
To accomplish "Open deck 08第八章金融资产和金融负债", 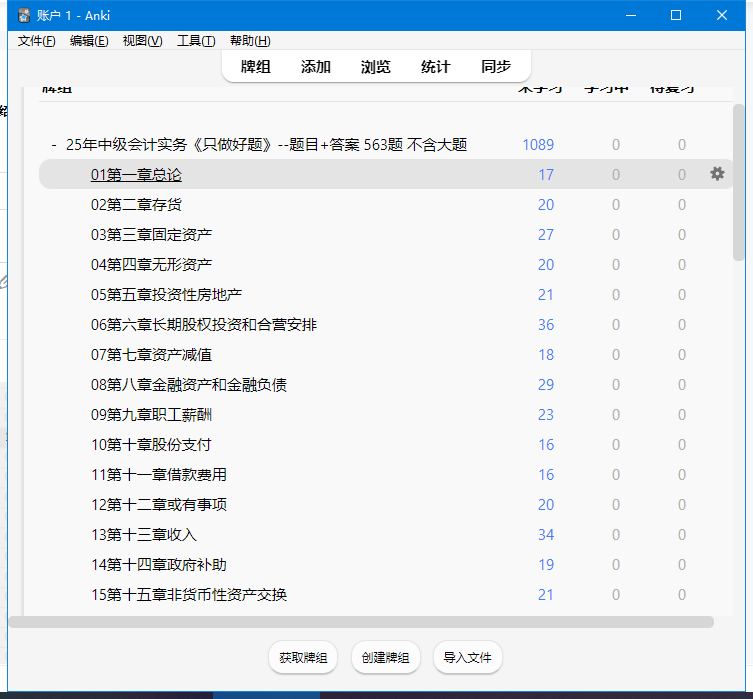I will [x=189, y=385].
